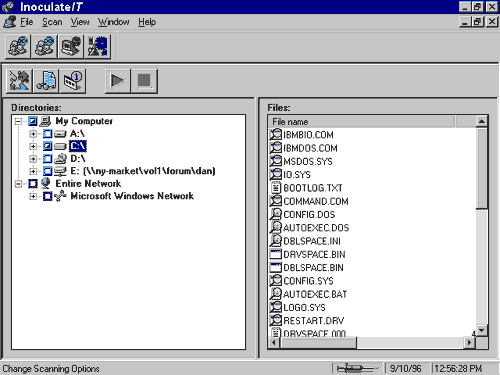Open the File menu

26,22
